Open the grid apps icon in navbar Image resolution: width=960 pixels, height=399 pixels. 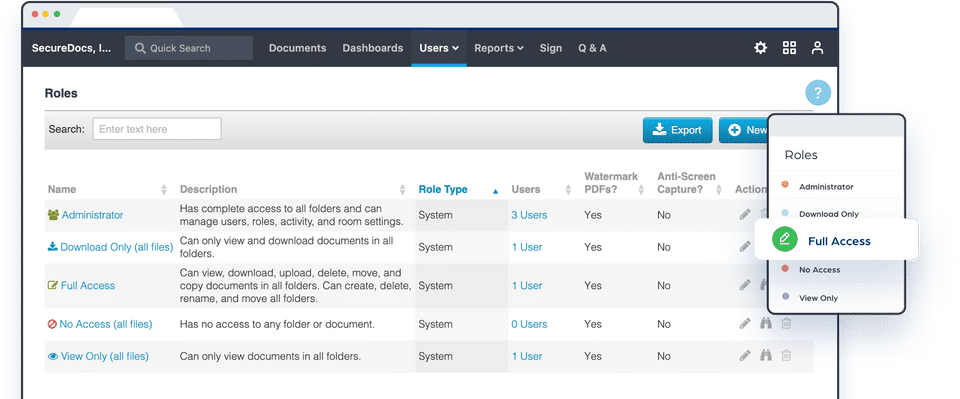click(x=789, y=48)
